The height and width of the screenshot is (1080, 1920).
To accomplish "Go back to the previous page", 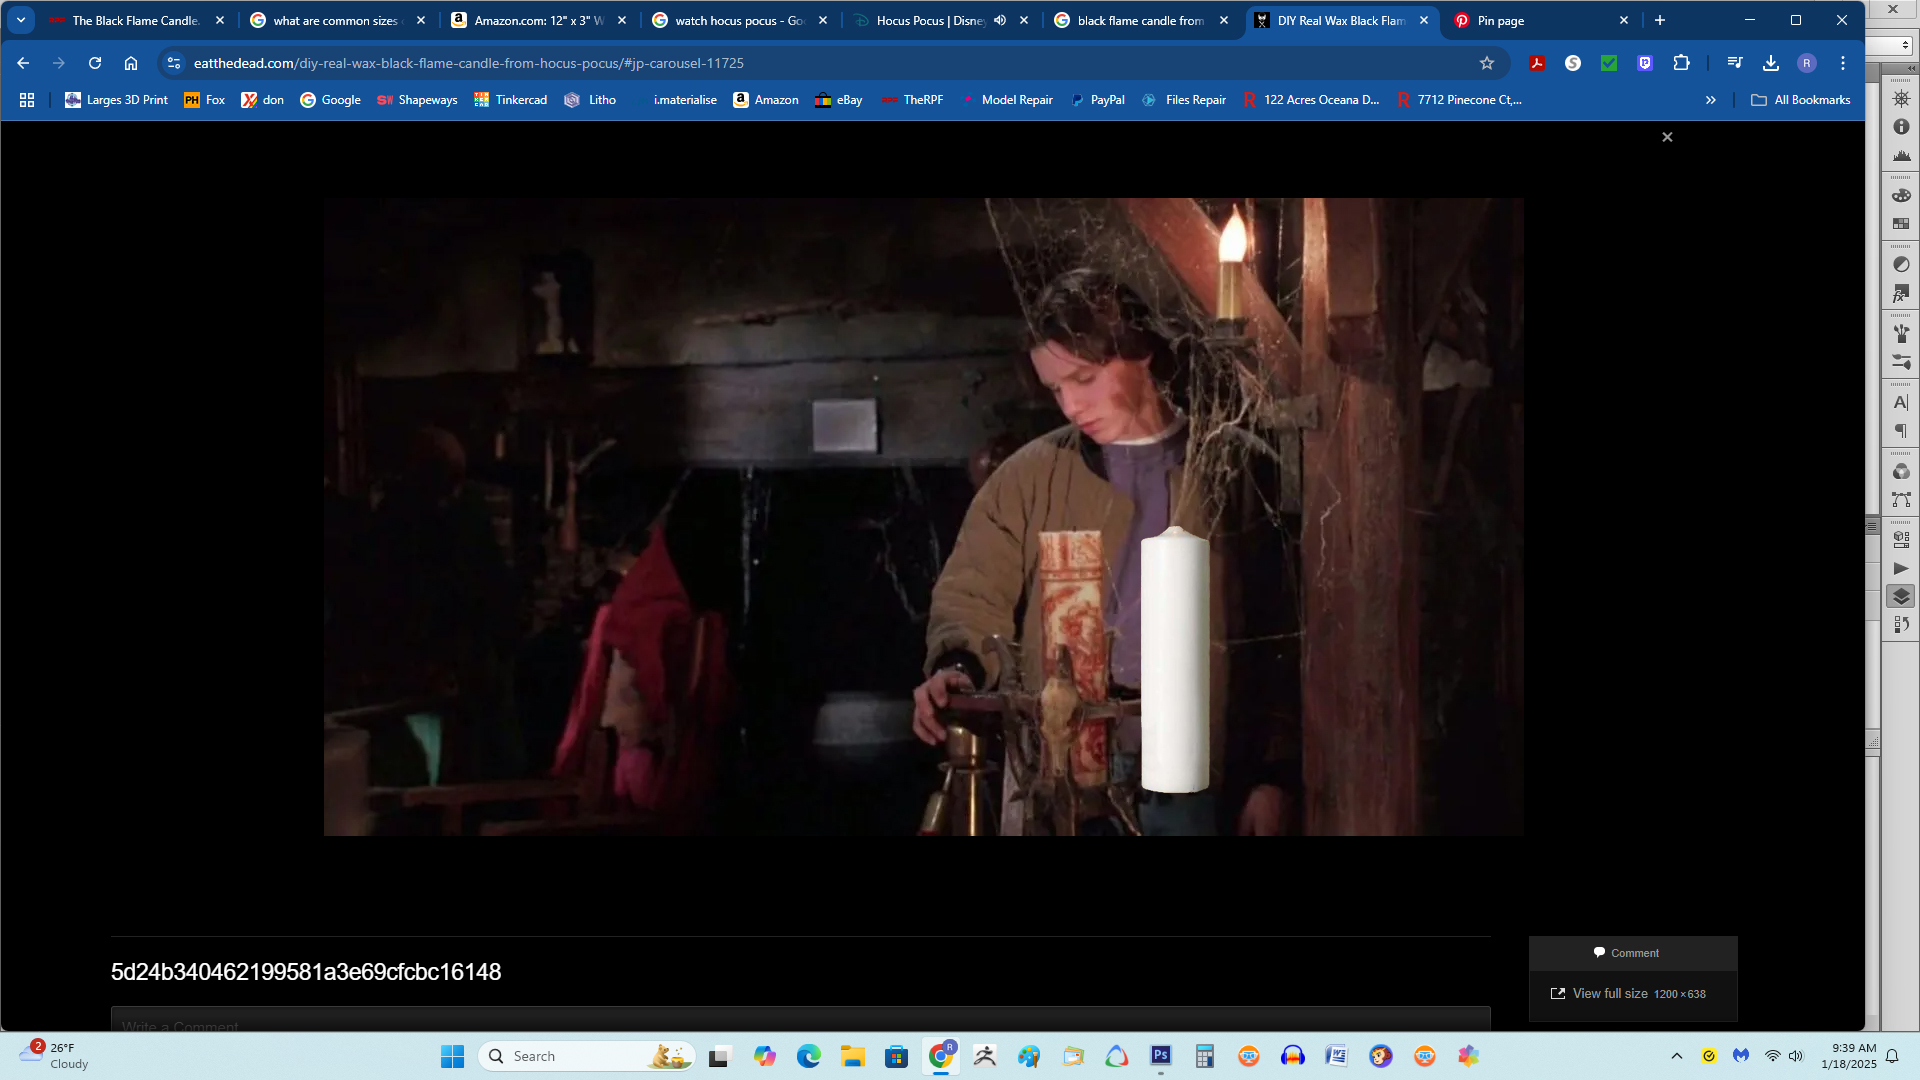I will (x=23, y=63).
